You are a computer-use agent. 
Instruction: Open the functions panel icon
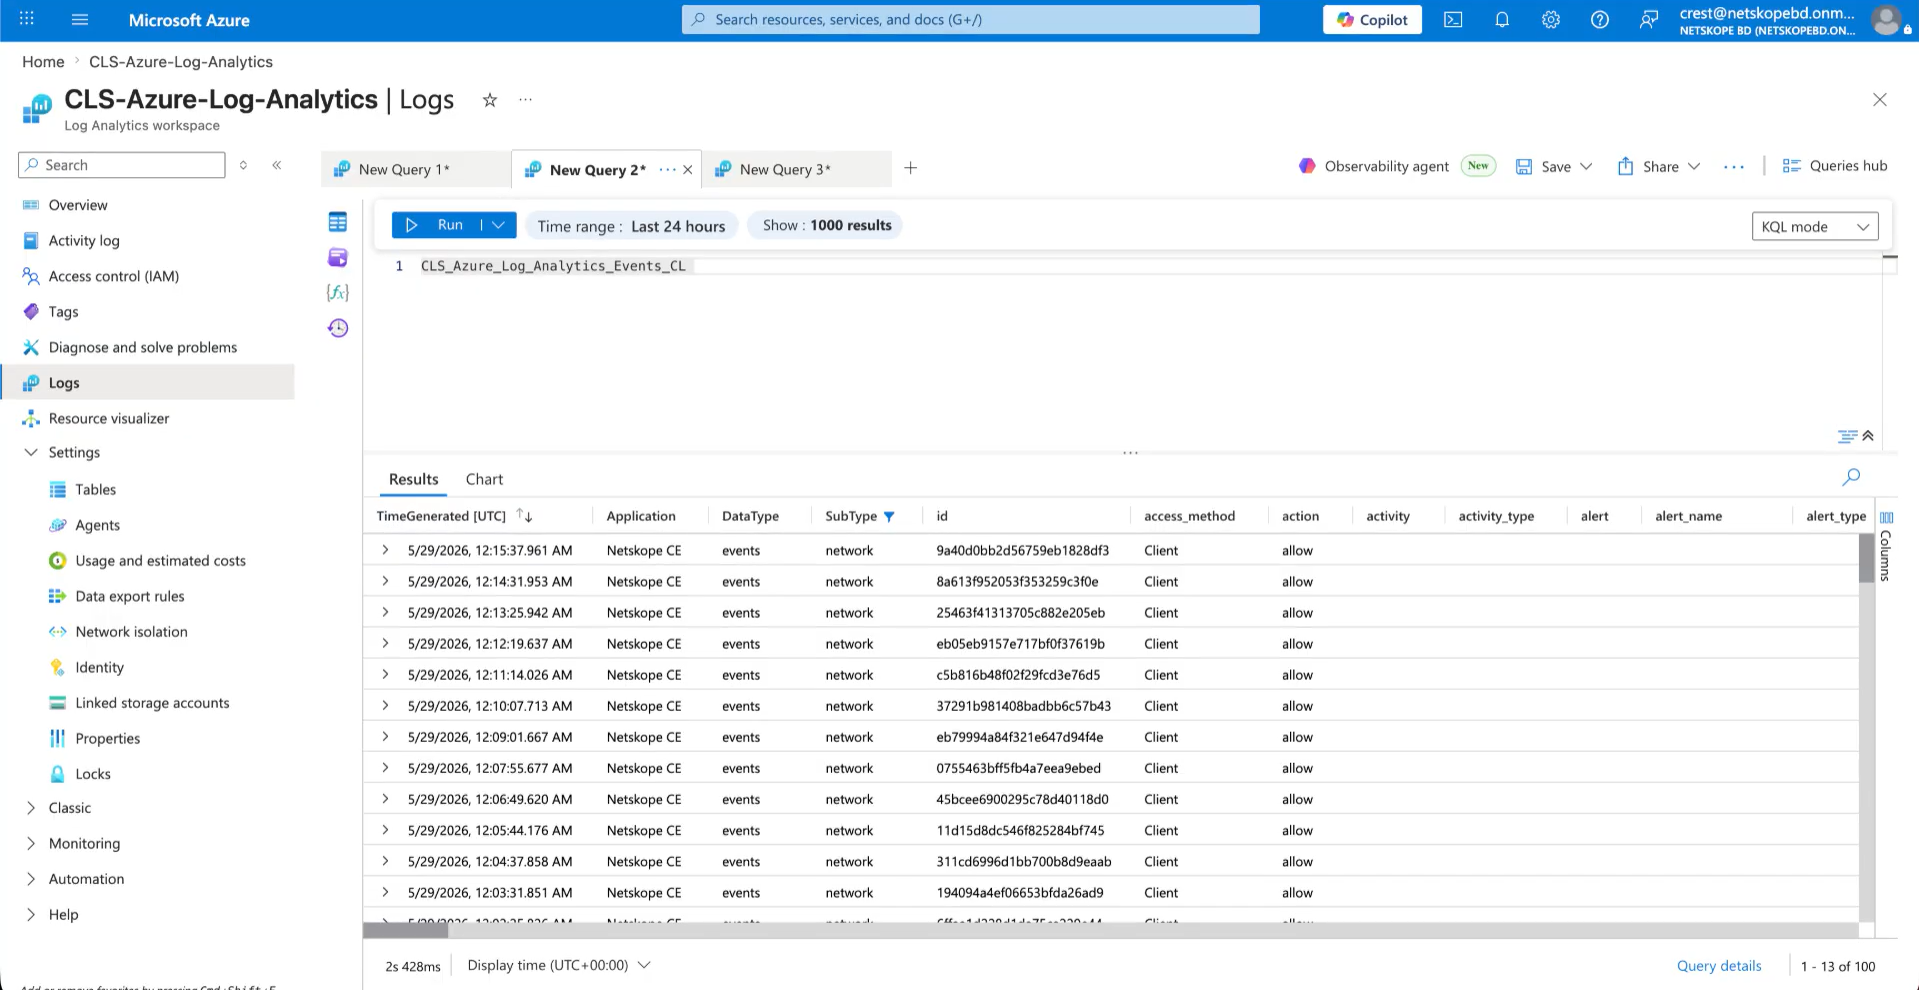click(338, 292)
